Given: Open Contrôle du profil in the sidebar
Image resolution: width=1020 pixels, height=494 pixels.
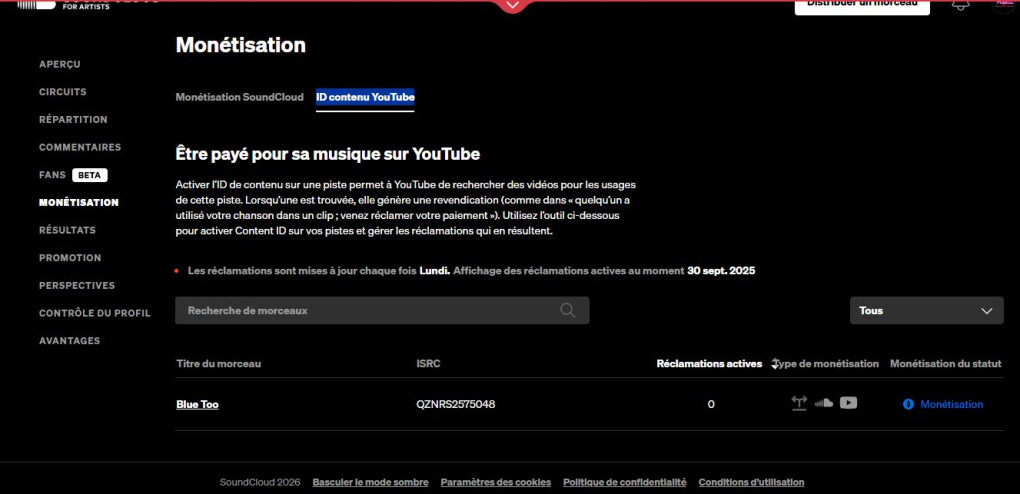Looking at the screenshot, I should coord(94,313).
